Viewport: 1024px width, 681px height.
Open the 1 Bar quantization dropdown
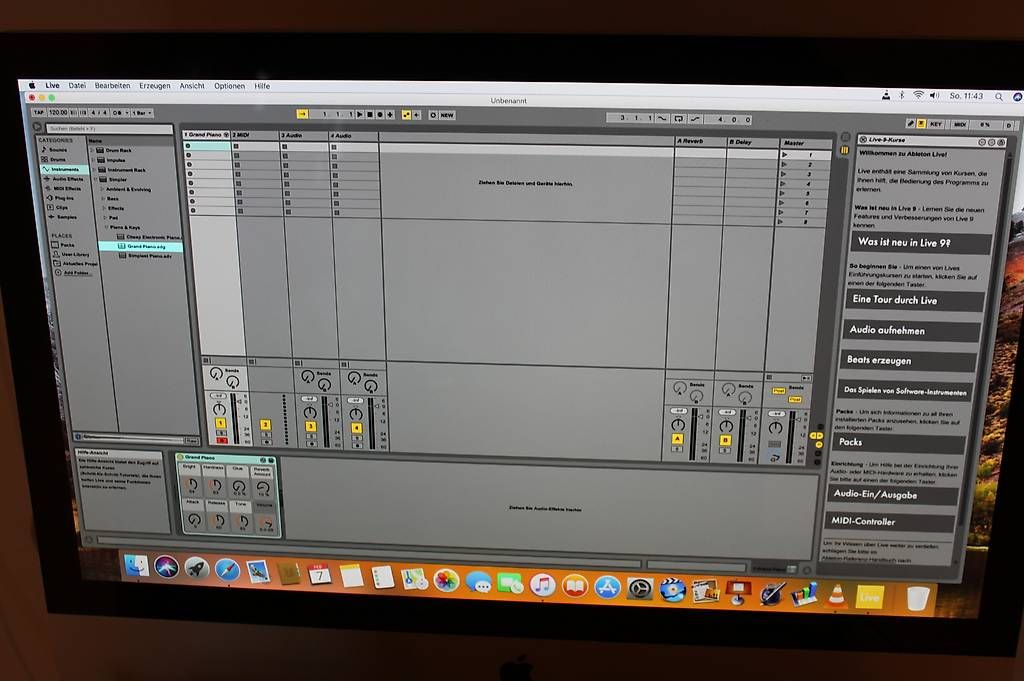142,113
